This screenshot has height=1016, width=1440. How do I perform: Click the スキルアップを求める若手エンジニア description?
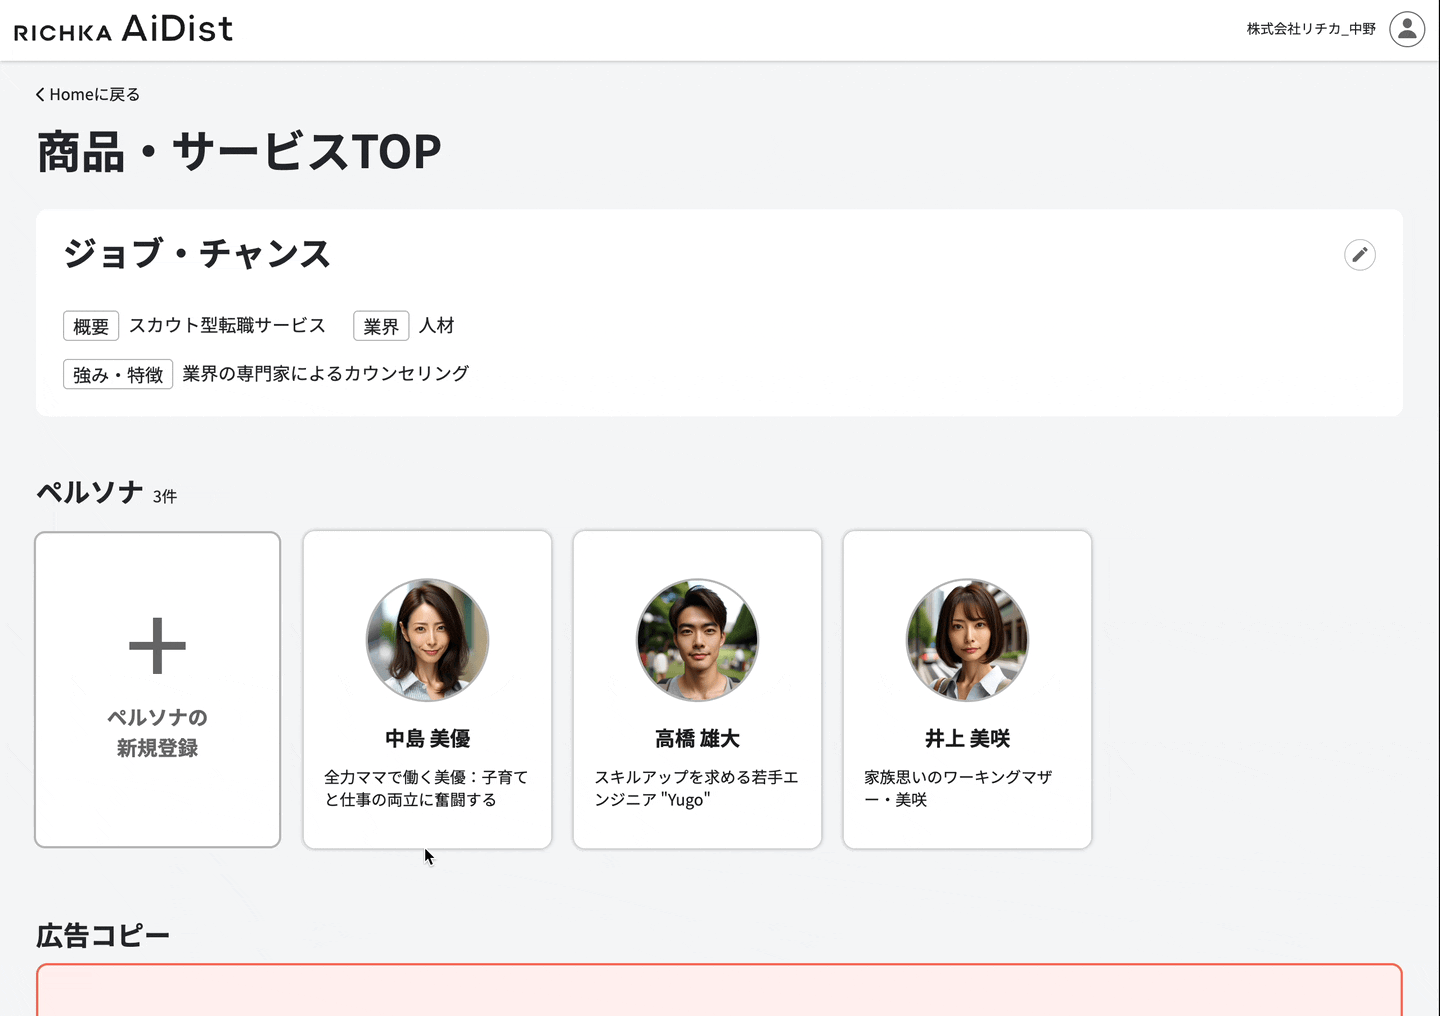(697, 788)
